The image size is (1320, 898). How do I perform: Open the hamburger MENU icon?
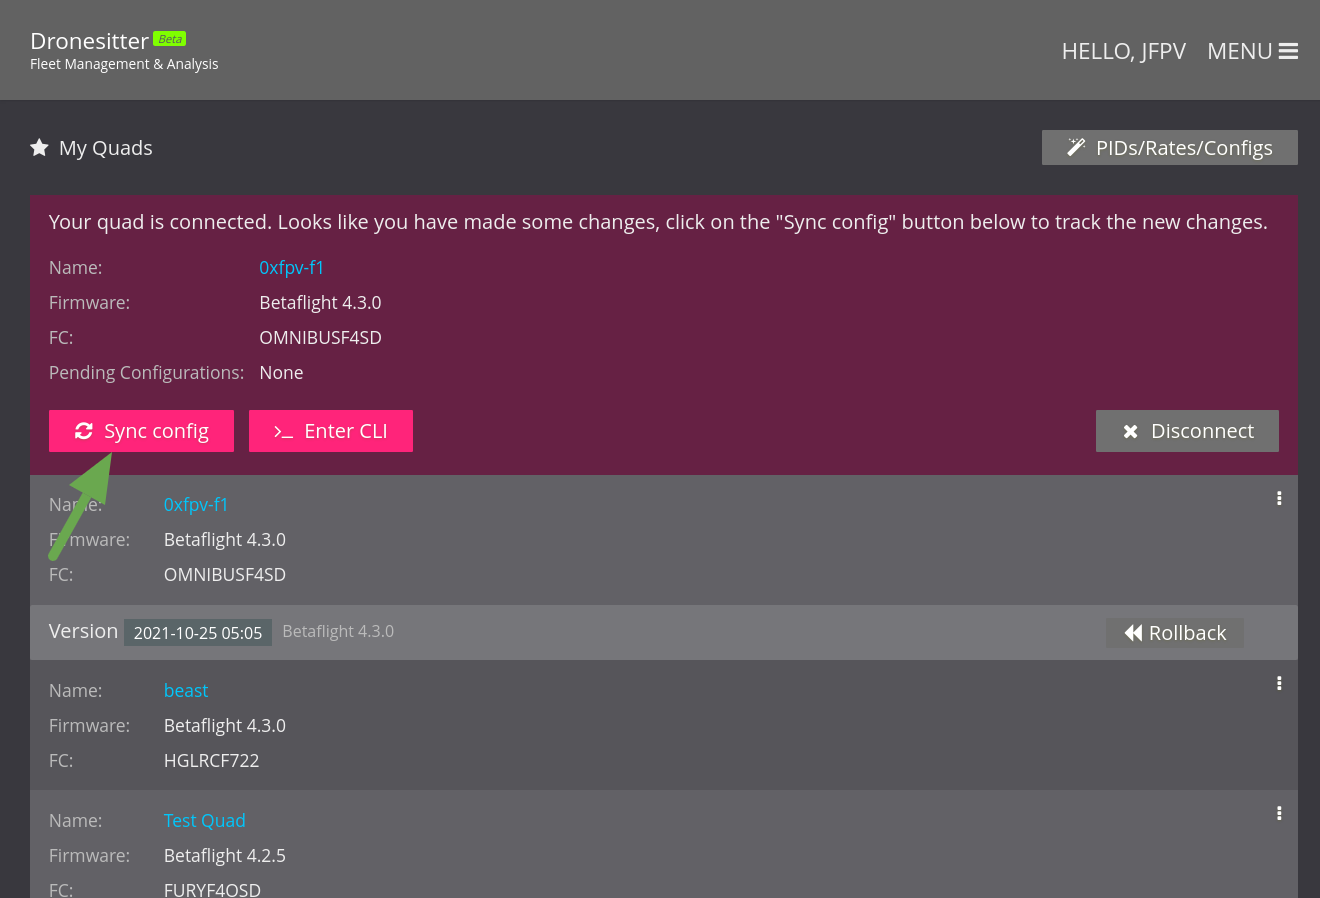1288,51
